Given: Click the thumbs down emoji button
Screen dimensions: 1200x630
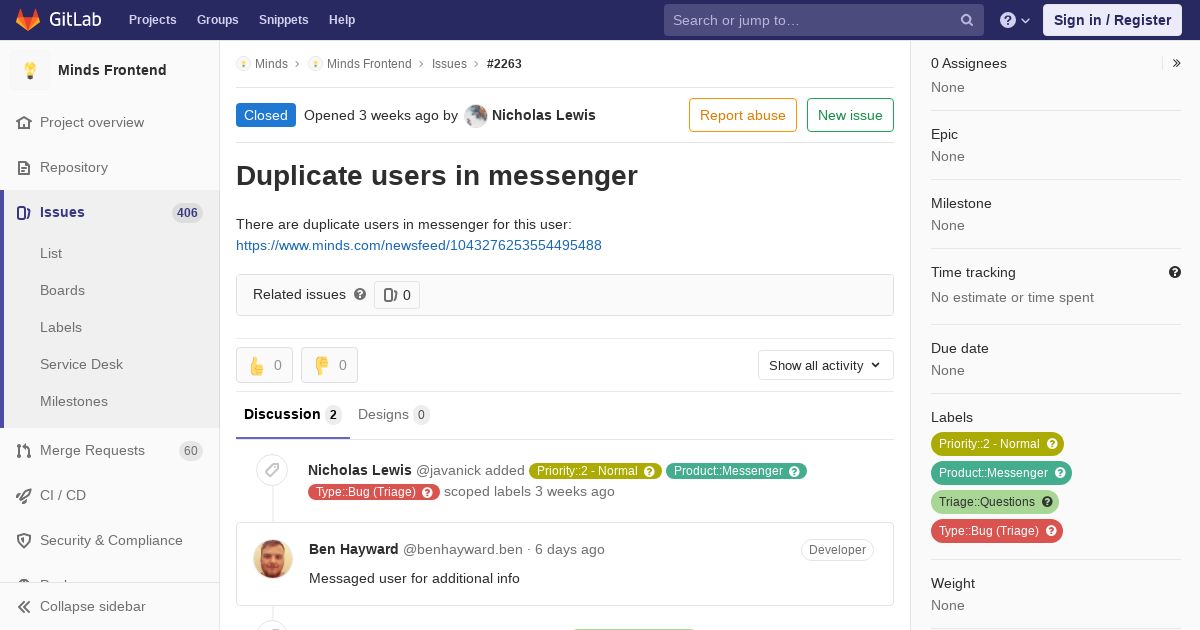Looking at the screenshot, I should click(x=329, y=365).
